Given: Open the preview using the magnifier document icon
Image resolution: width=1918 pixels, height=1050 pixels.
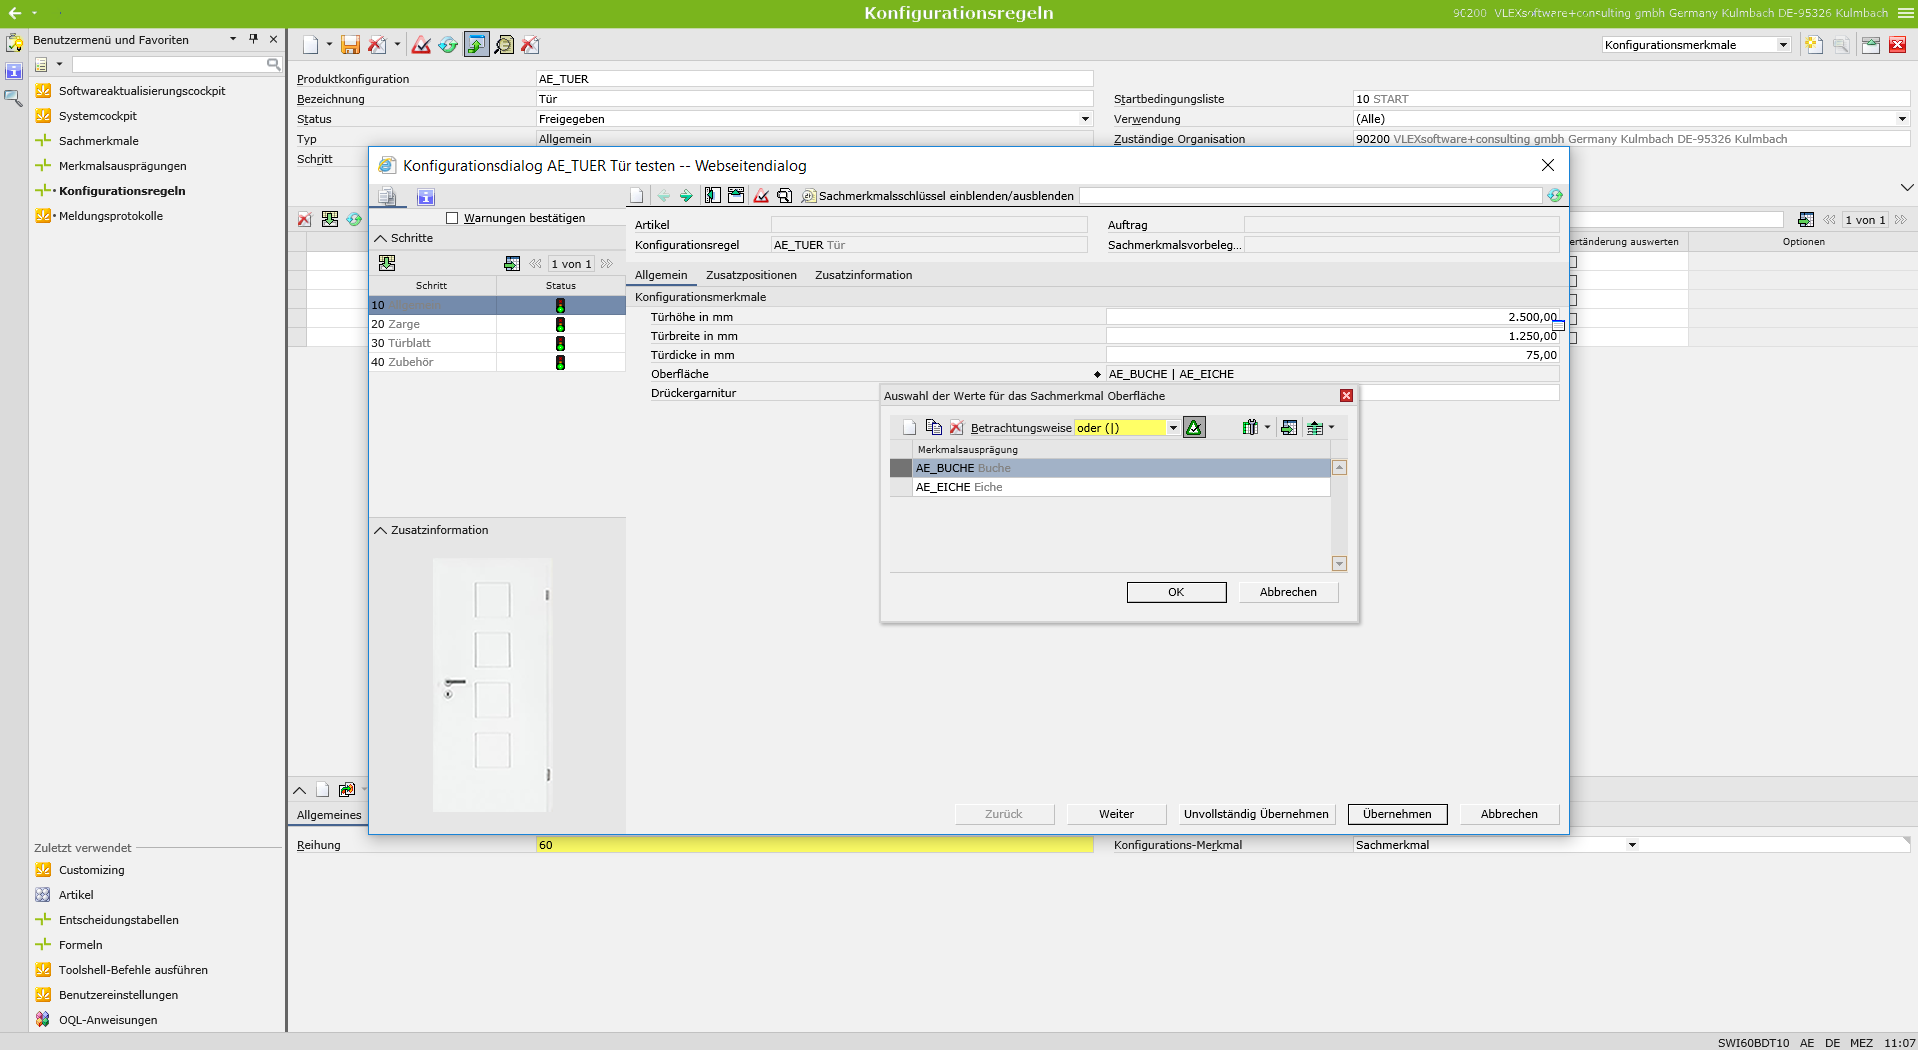Looking at the screenshot, I should coord(505,45).
